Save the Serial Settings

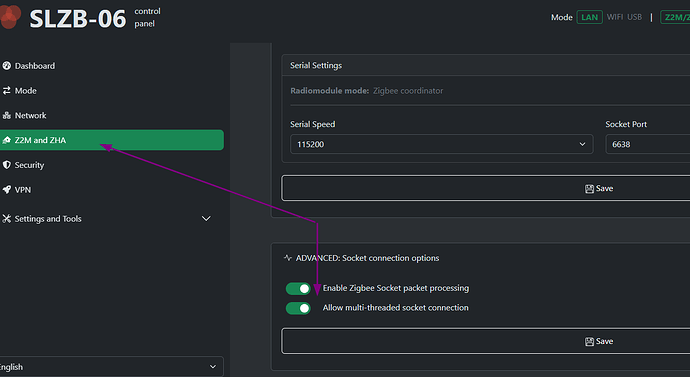point(486,188)
